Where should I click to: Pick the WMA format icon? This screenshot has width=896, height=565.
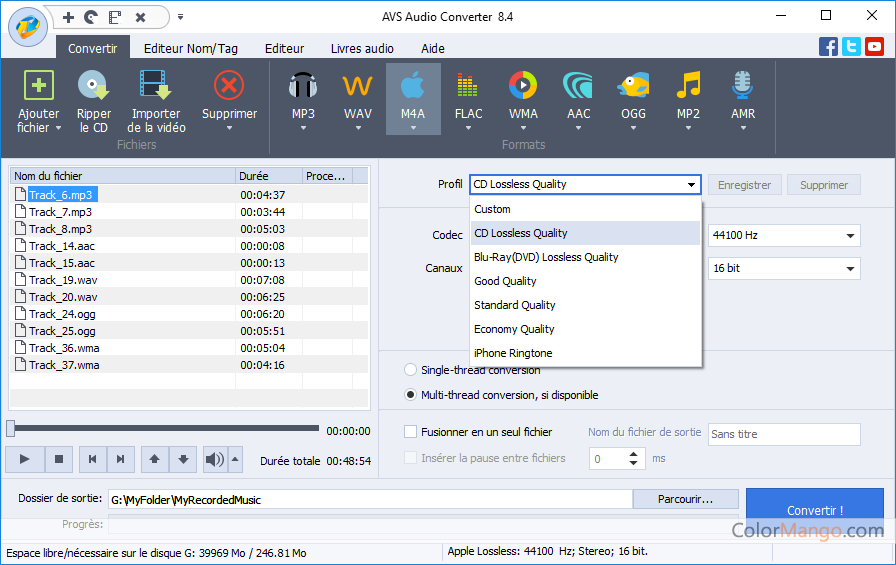click(x=523, y=86)
